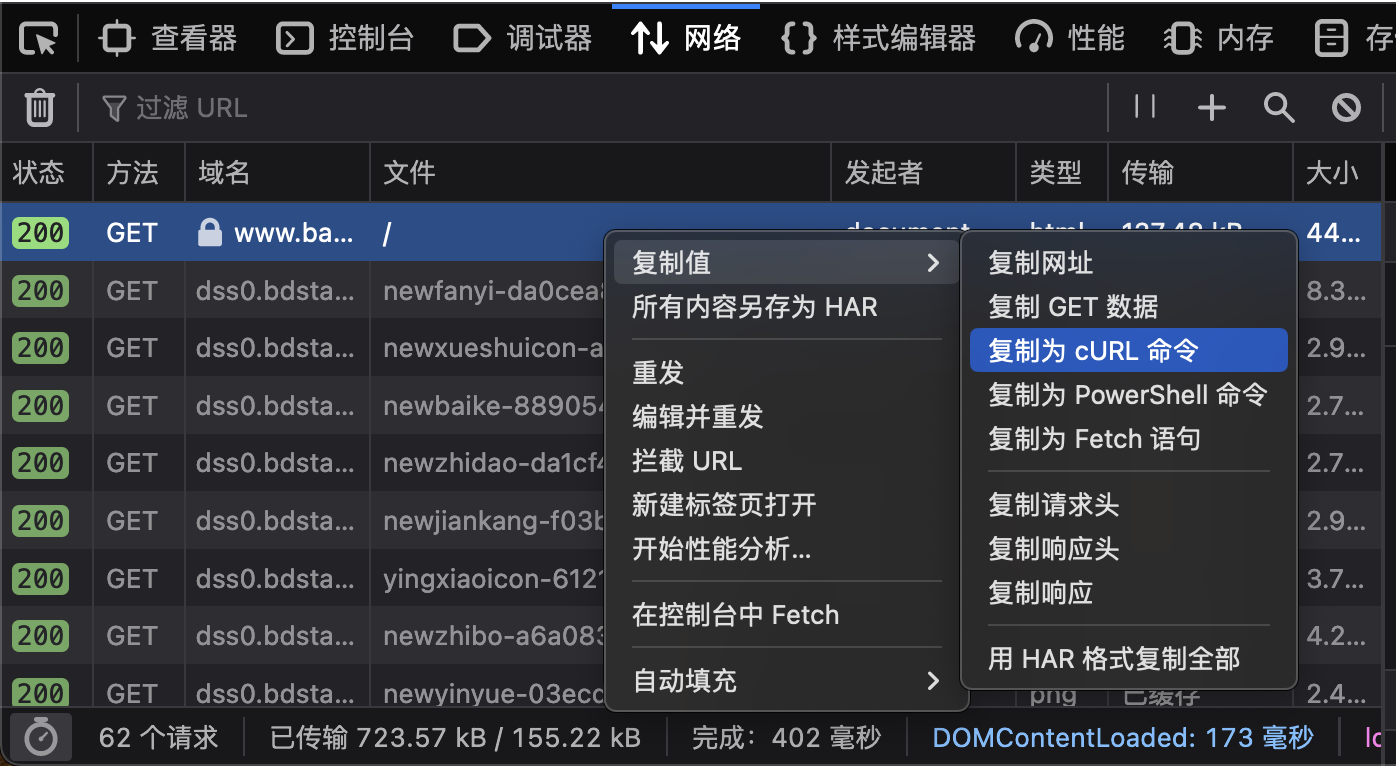The image size is (1396, 766).
Task: Select 拦截 URL menu item
Action: [784, 461]
